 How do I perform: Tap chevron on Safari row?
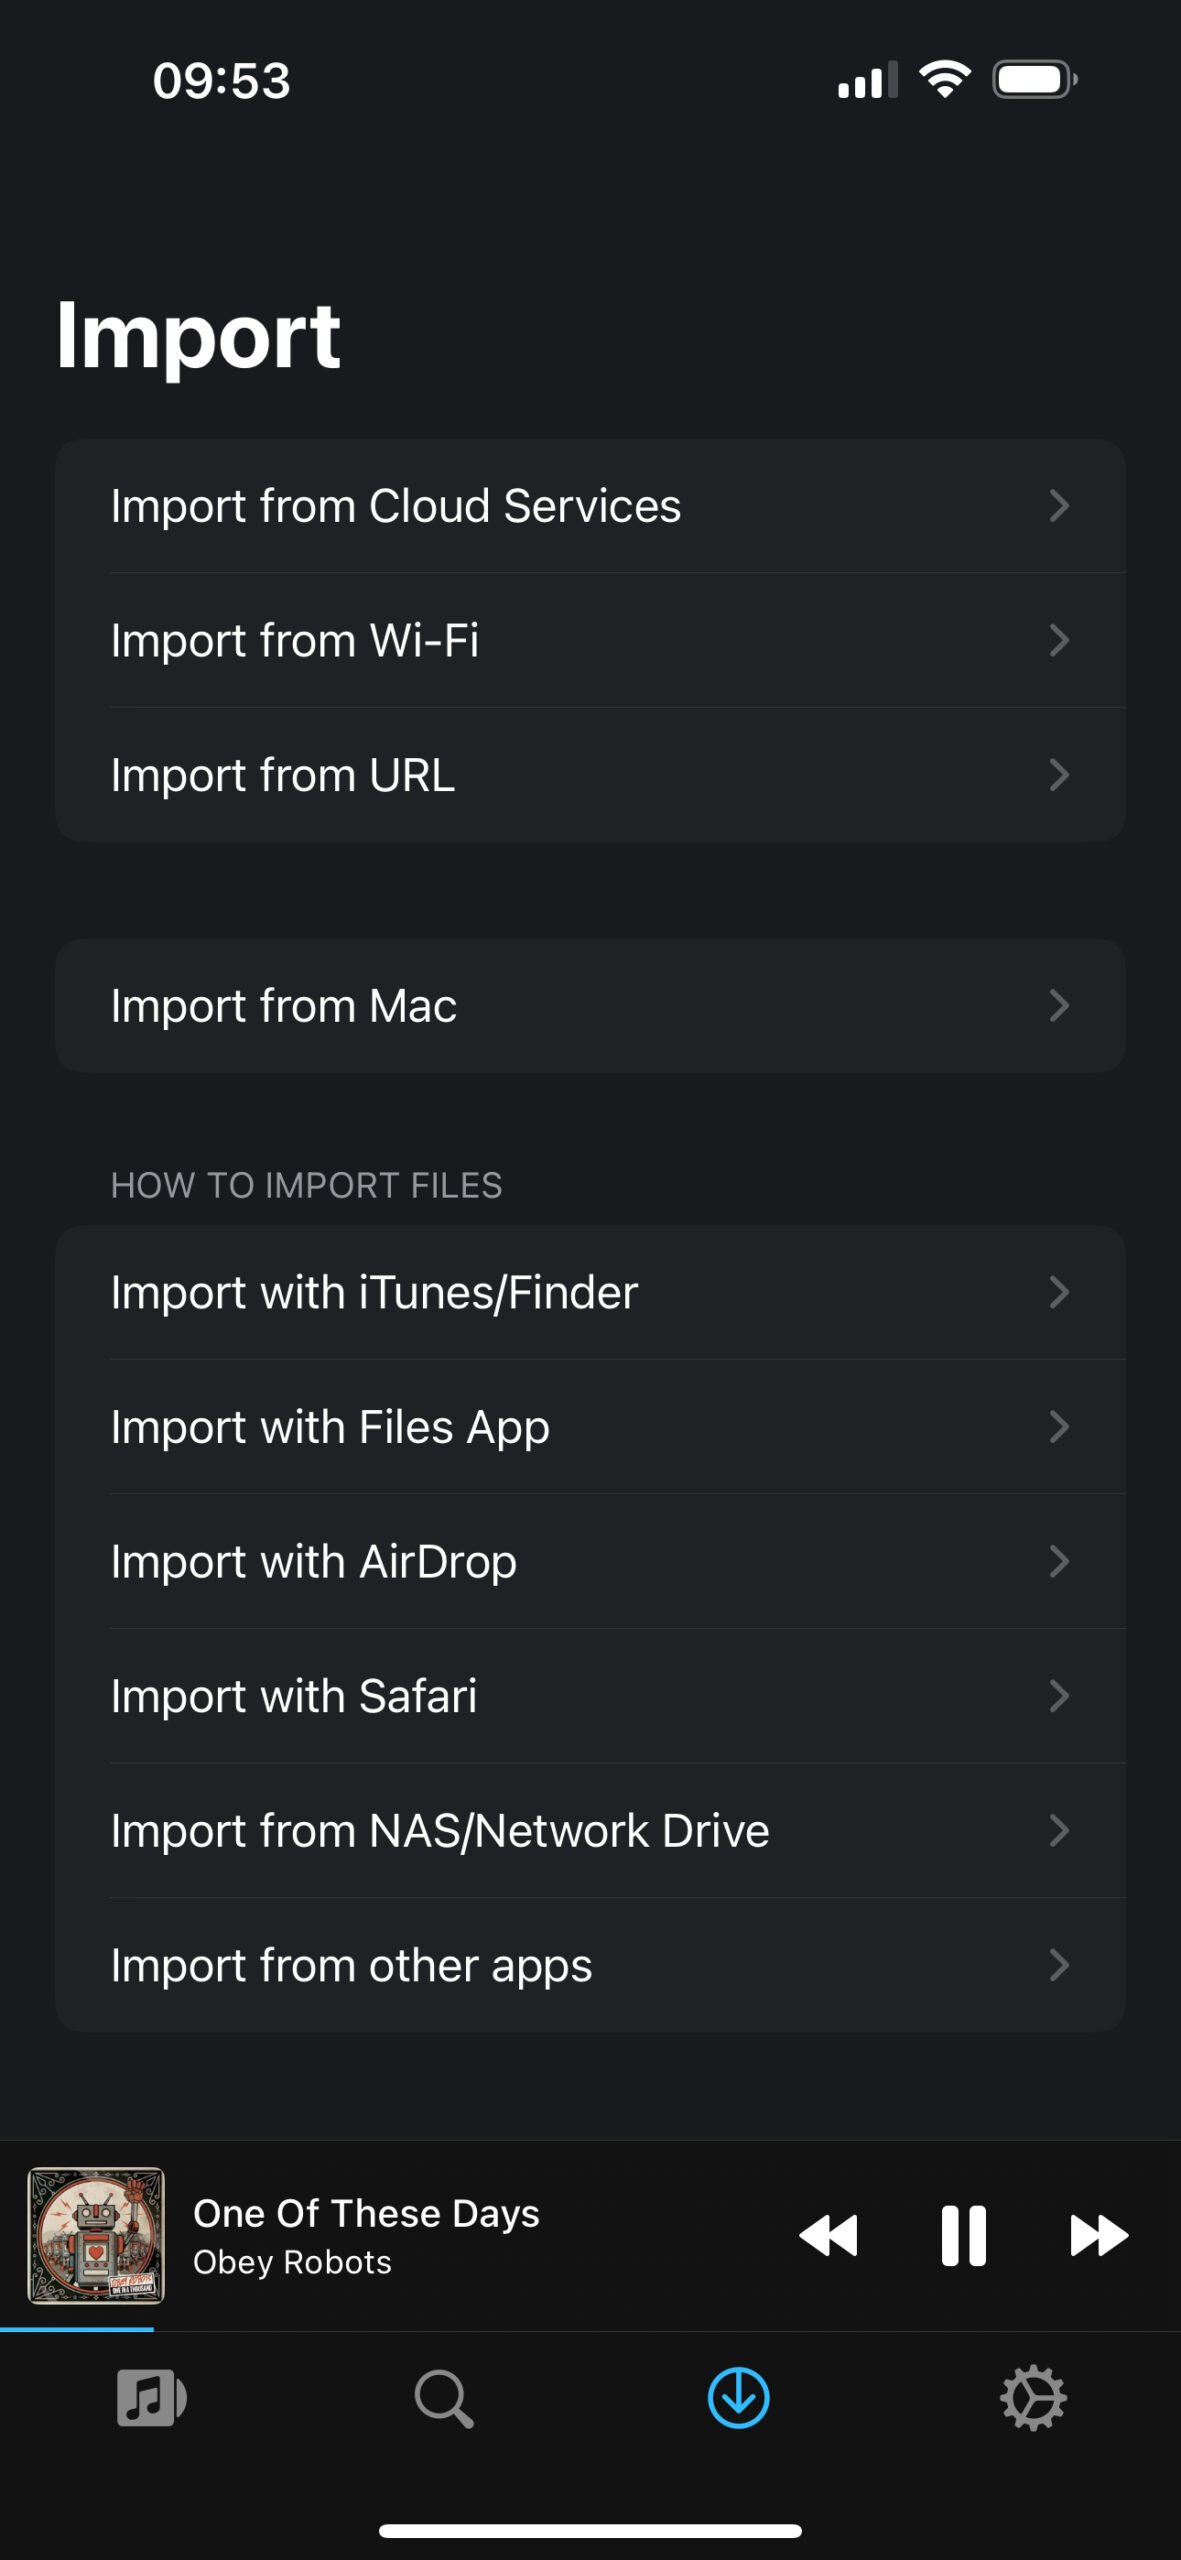point(1059,1696)
